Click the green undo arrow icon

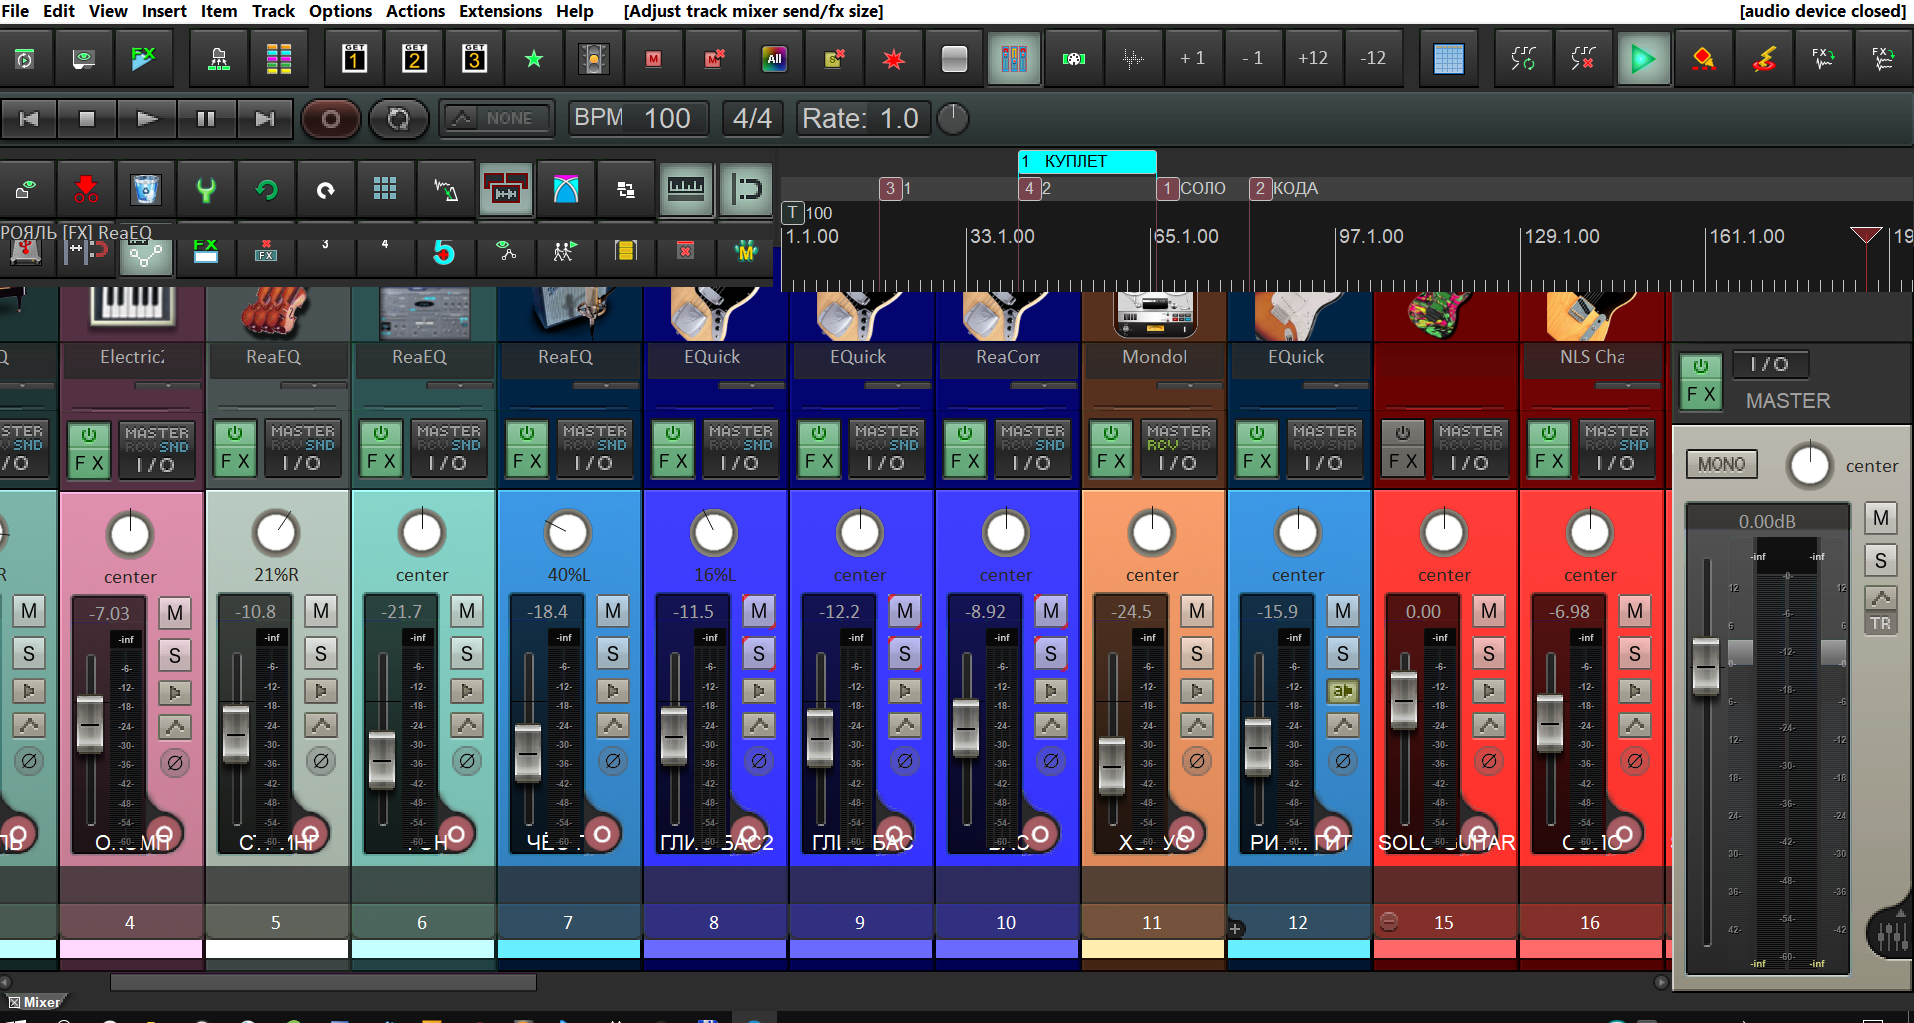(266, 189)
